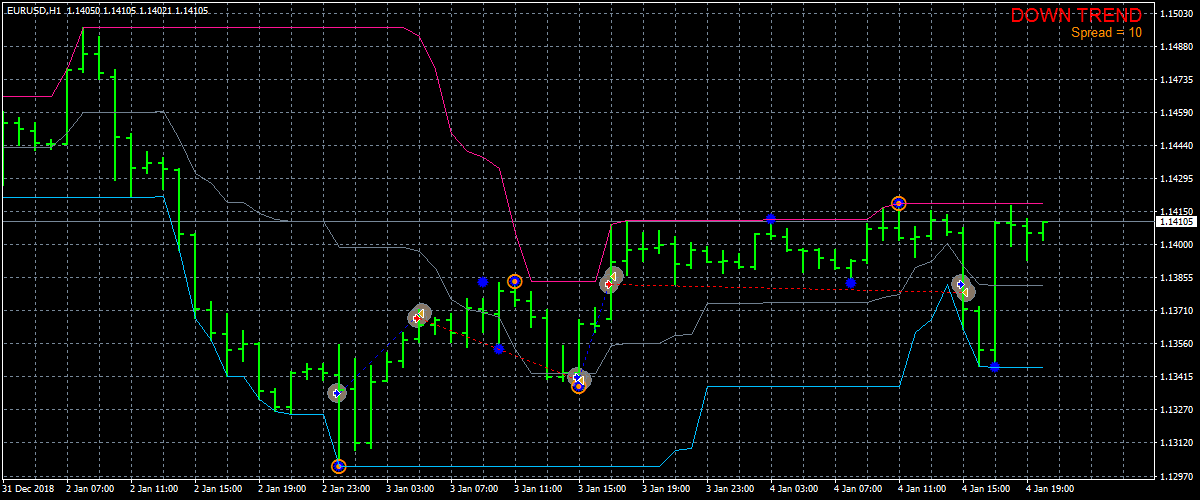Select the gray trade marker near 4 Jan 15:00
Image resolution: width=1200 pixels, height=500 pixels.
click(x=962, y=287)
